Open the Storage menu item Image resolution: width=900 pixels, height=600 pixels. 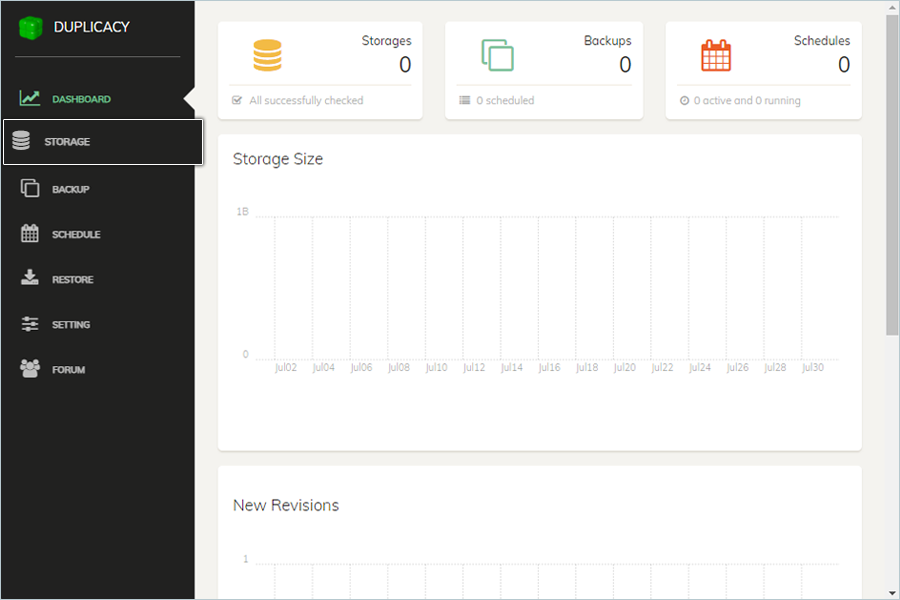coord(103,142)
